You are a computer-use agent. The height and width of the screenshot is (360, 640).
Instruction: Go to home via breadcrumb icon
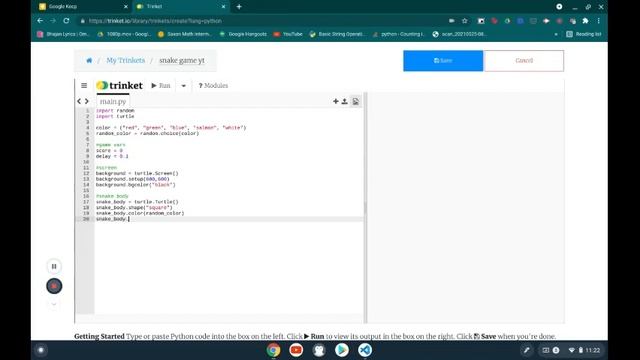point(89,60)
